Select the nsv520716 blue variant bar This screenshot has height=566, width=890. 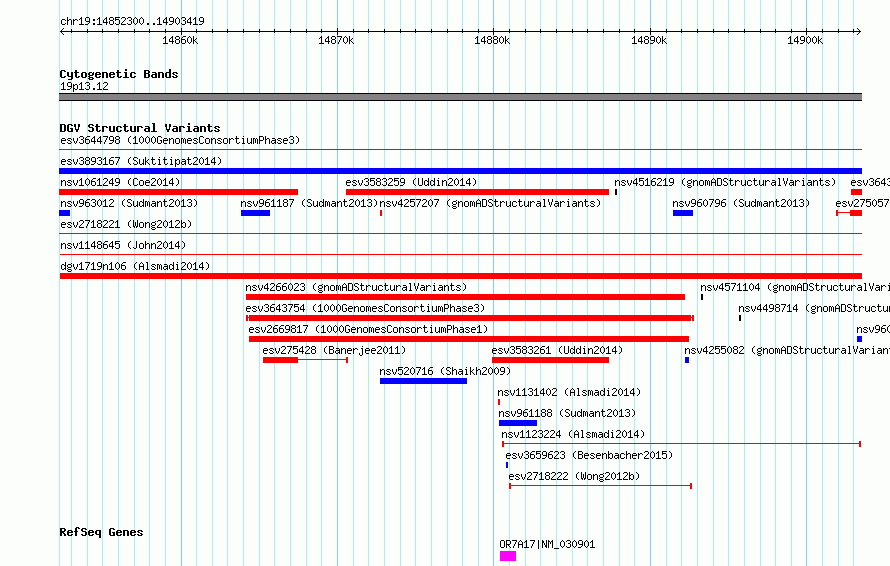click(423, 381)
